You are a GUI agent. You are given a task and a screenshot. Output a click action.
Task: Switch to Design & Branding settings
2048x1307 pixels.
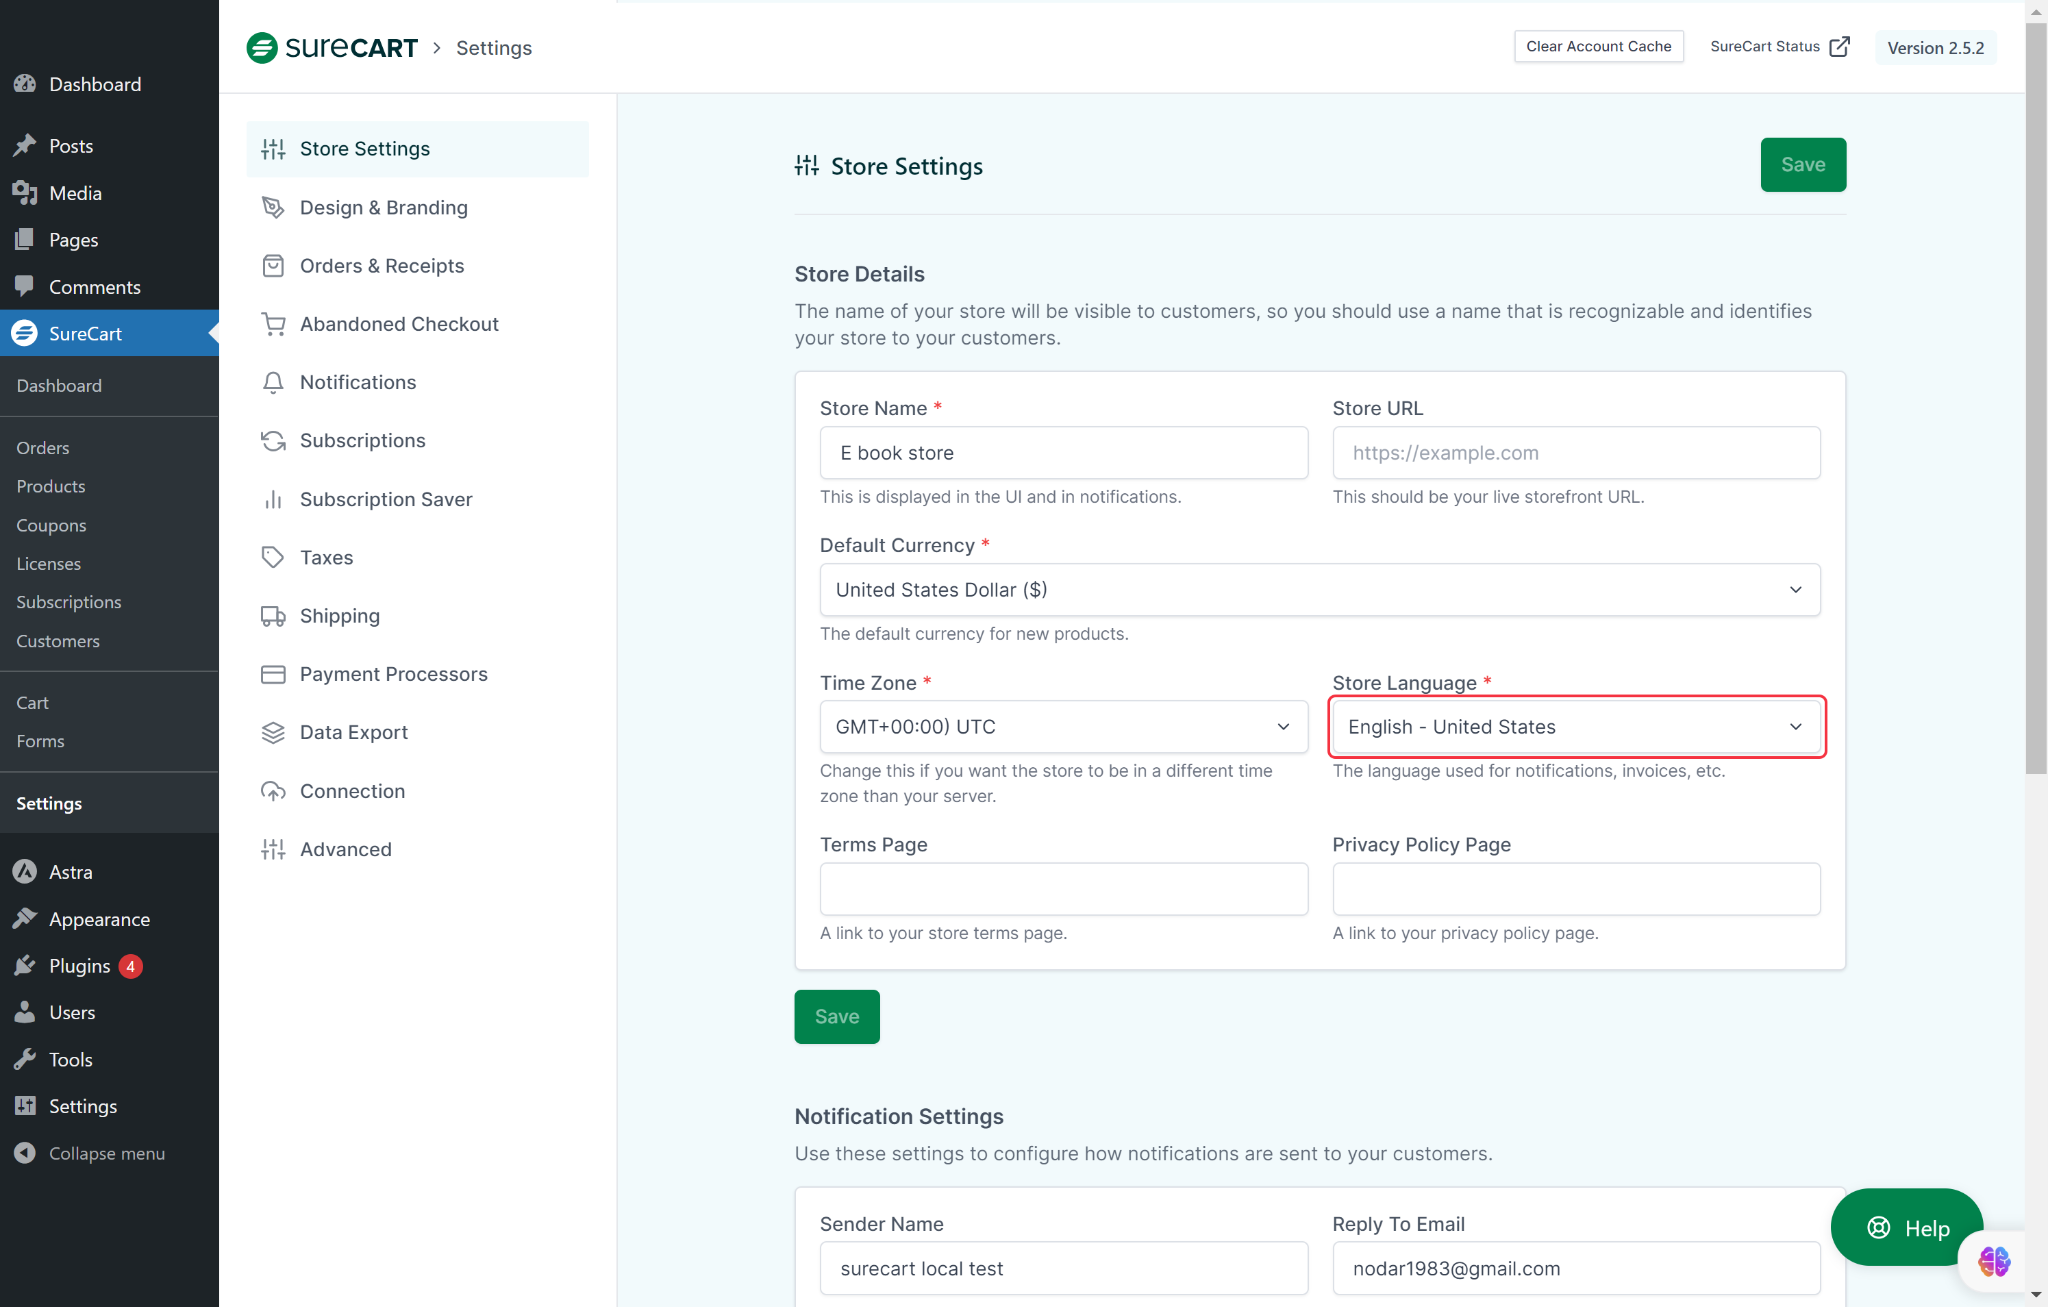[383, 207]
